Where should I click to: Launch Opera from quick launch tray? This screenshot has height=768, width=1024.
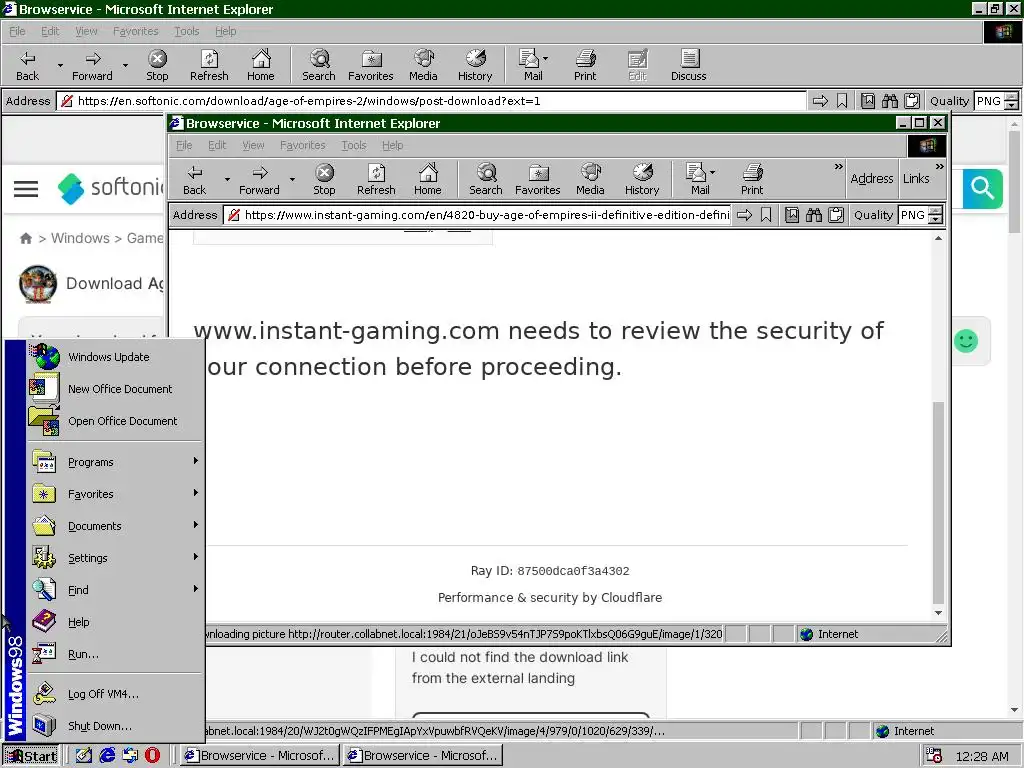pos(152,756)
